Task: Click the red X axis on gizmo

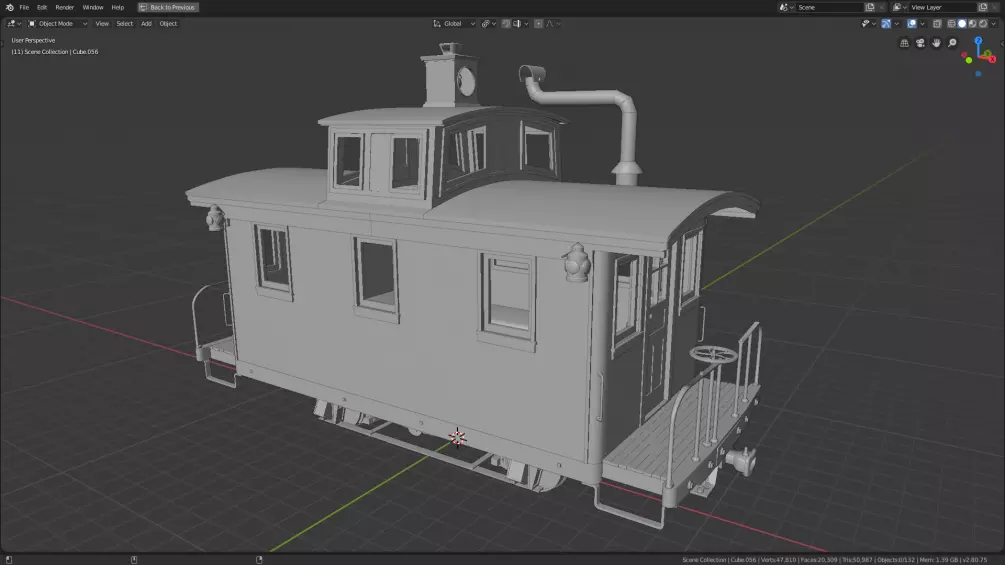Action: [992, 59]
